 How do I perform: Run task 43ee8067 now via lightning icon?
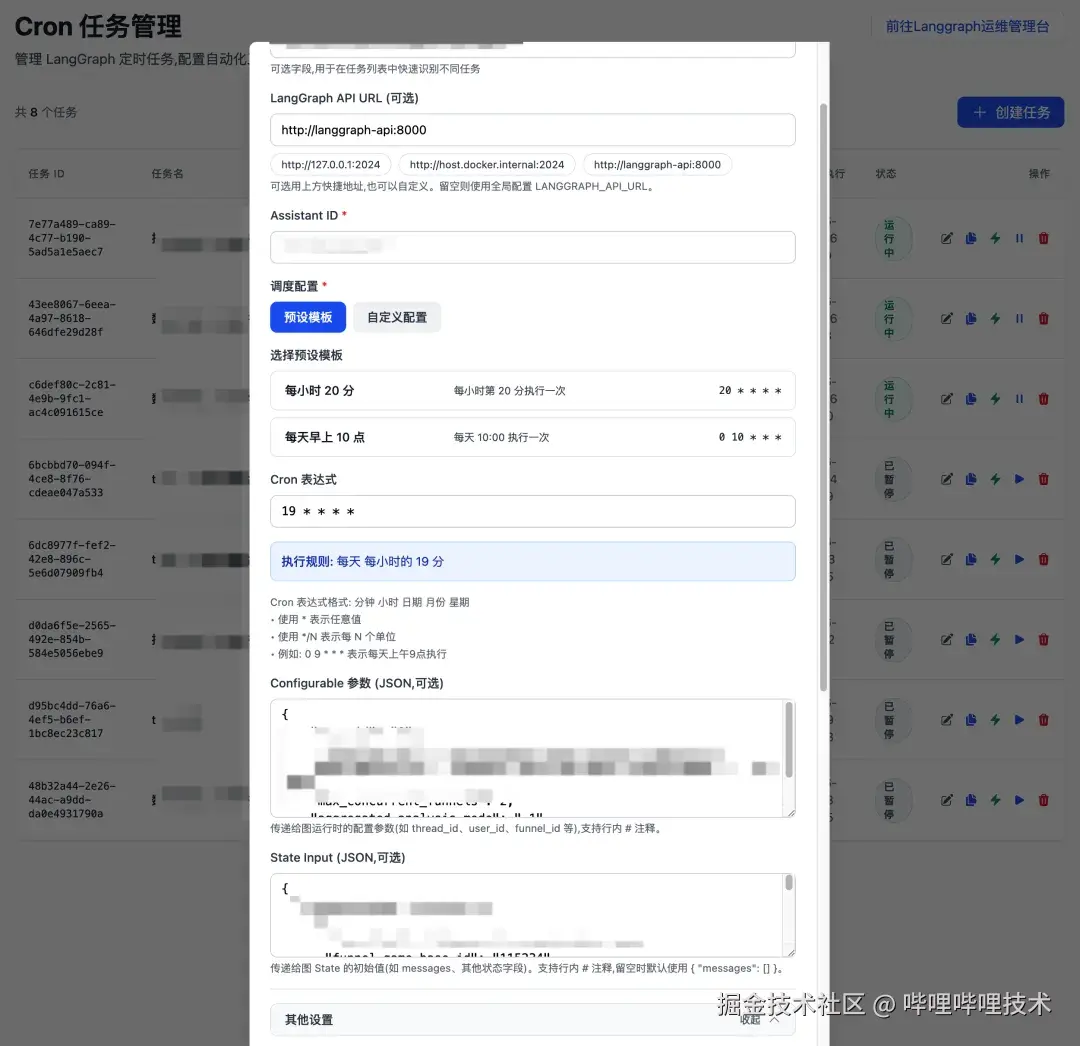(x=995, y=319)
